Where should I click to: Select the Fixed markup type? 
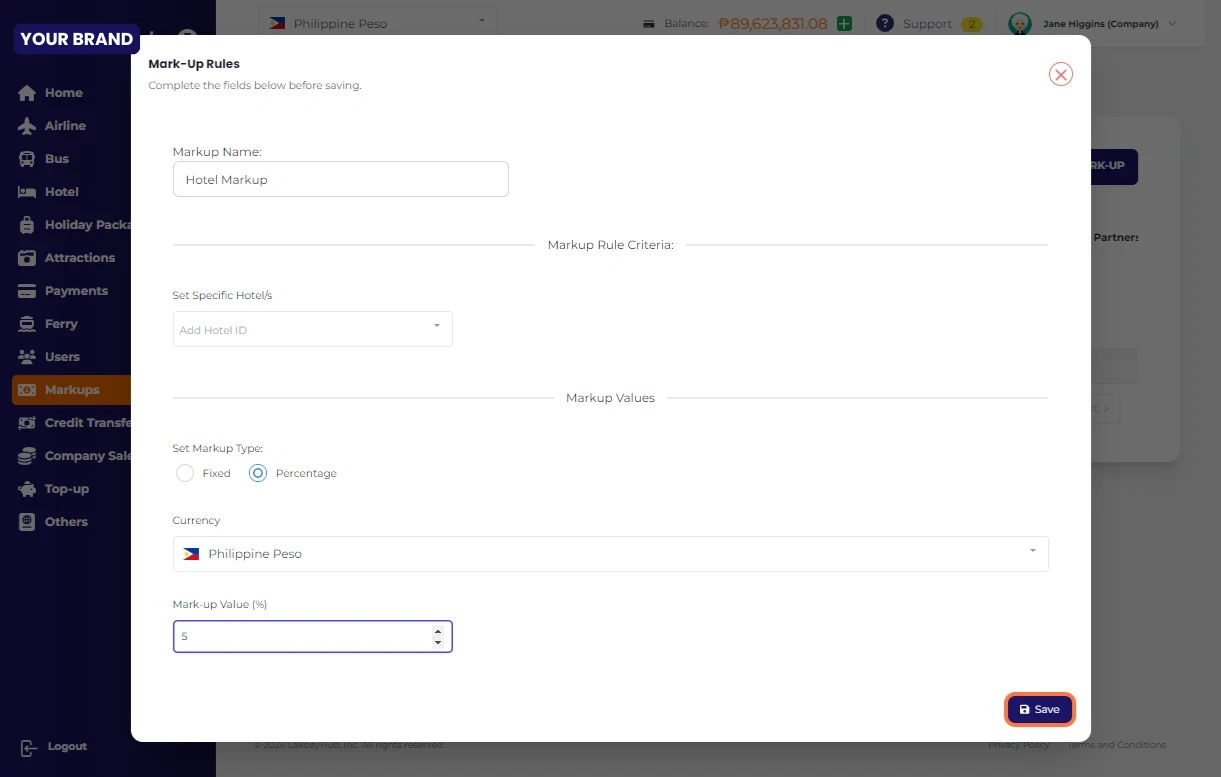pos(185,473)
